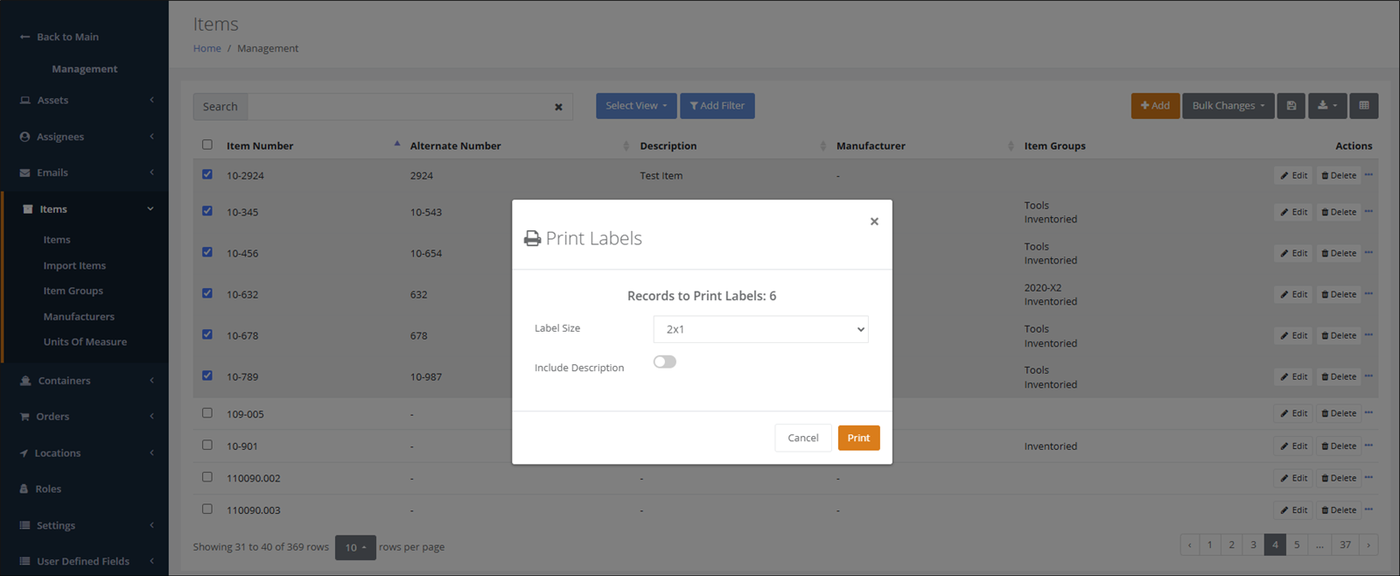Uncheck the checkbox for item 10-632
Screen dimensions: 1400x576
pyautogui.click(x=207, y=293)
